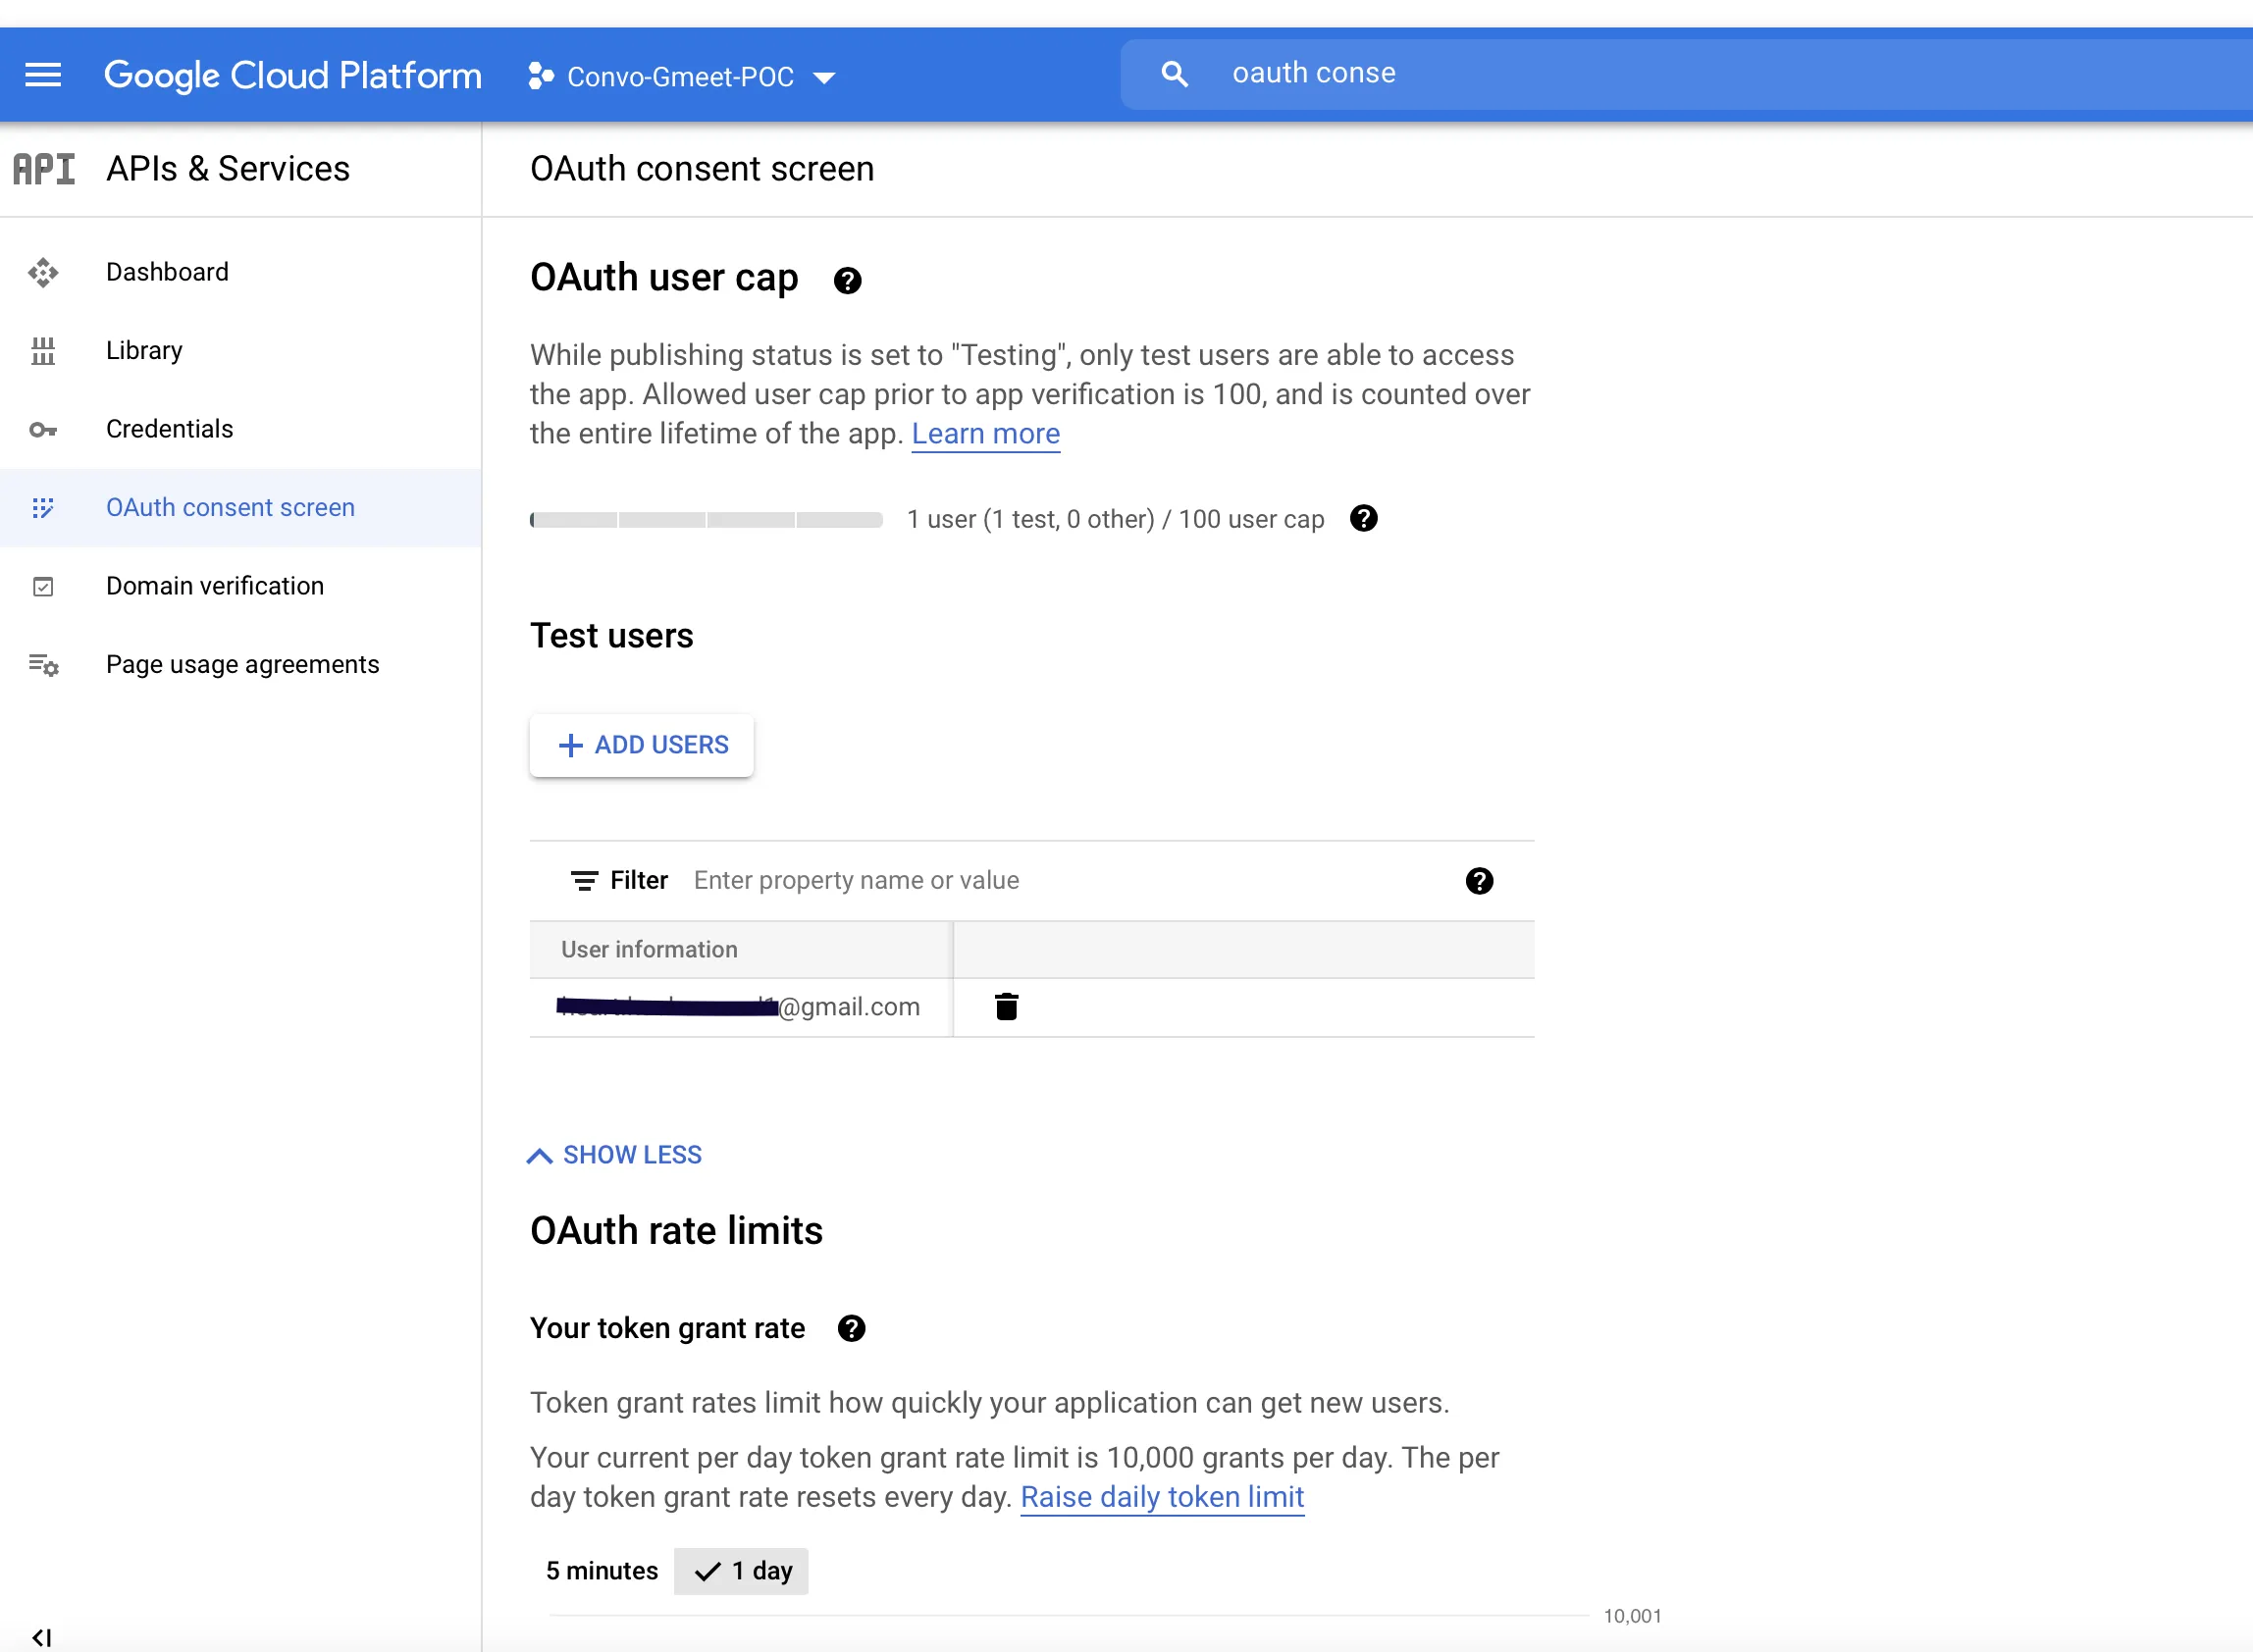Click the Filter list icon

(584, 880)
